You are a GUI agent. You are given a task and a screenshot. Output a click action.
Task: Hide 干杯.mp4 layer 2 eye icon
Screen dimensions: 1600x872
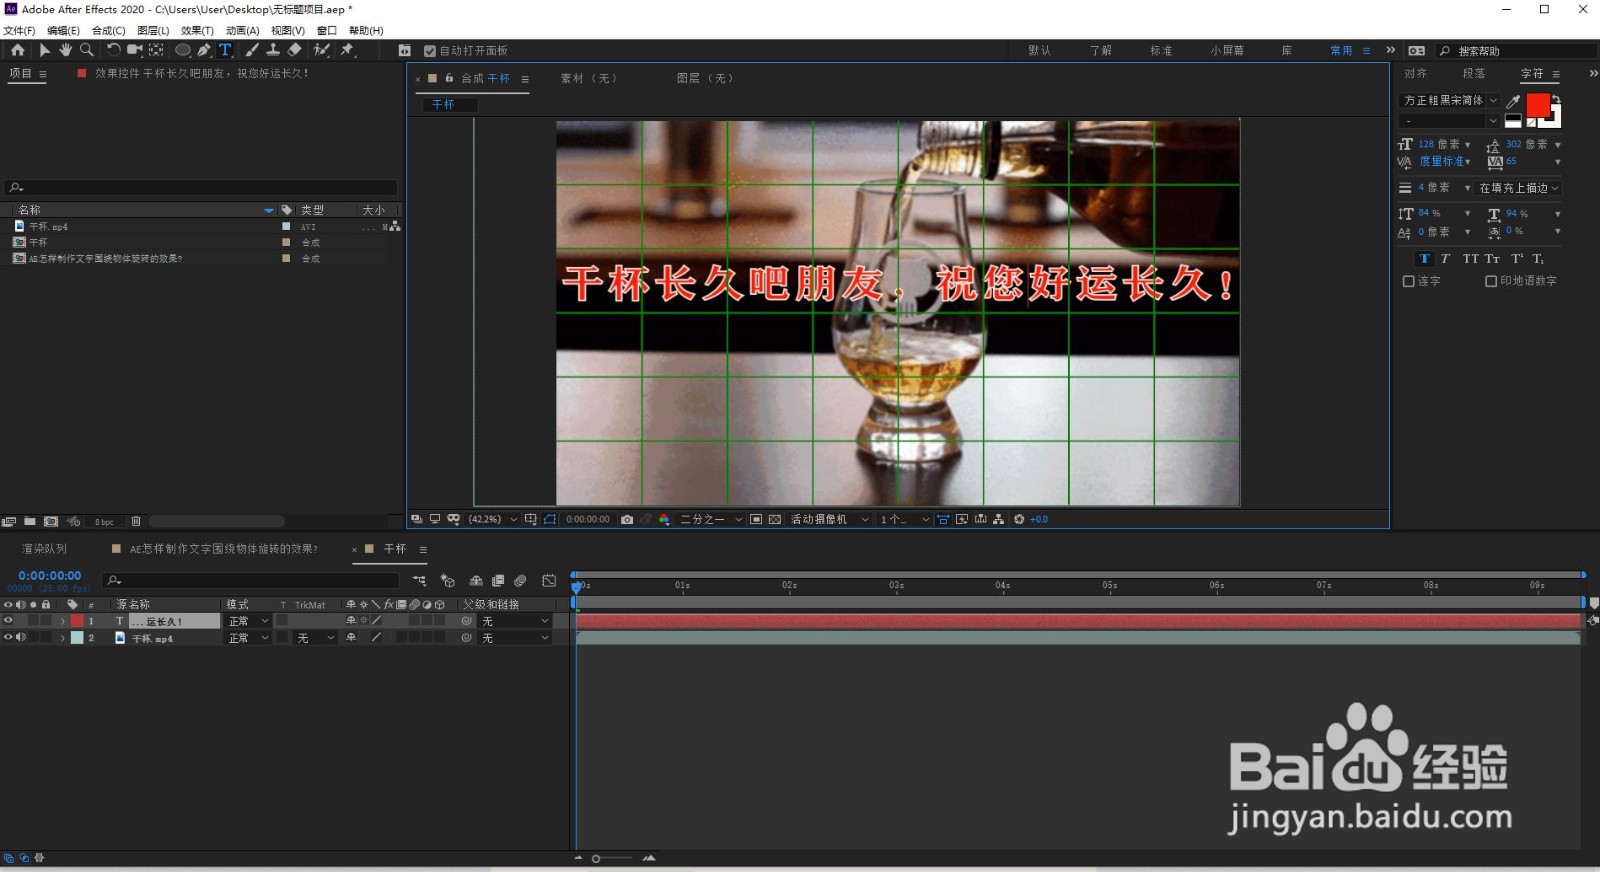pos(9,637)
